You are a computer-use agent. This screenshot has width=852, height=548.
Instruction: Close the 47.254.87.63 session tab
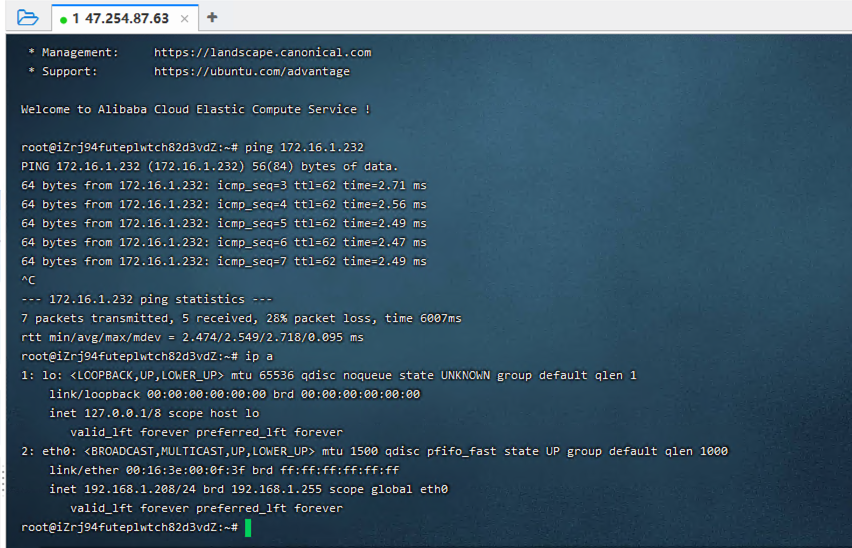click(x=184, y=19)
